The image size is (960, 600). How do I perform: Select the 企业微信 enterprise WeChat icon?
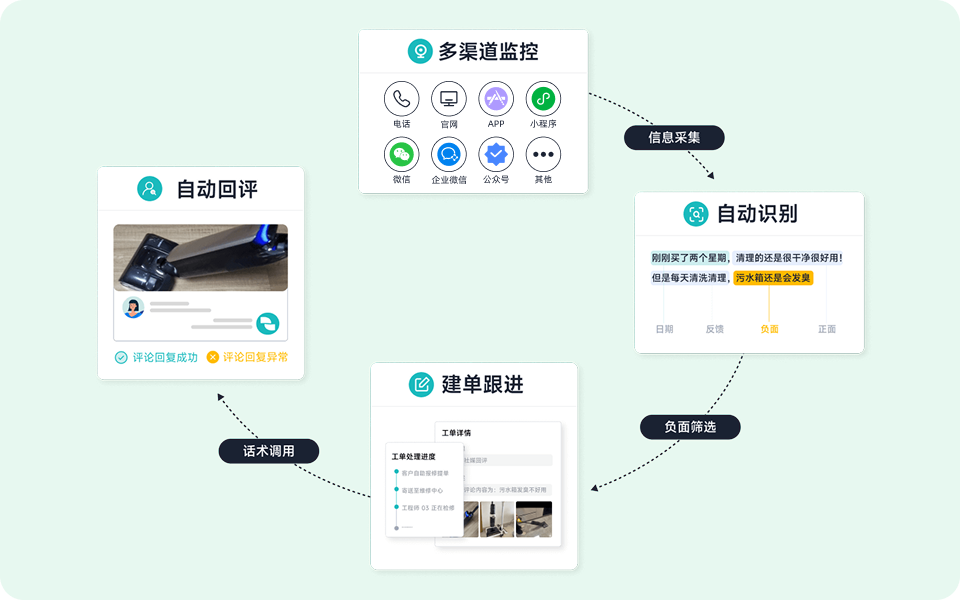click(448, 155)
